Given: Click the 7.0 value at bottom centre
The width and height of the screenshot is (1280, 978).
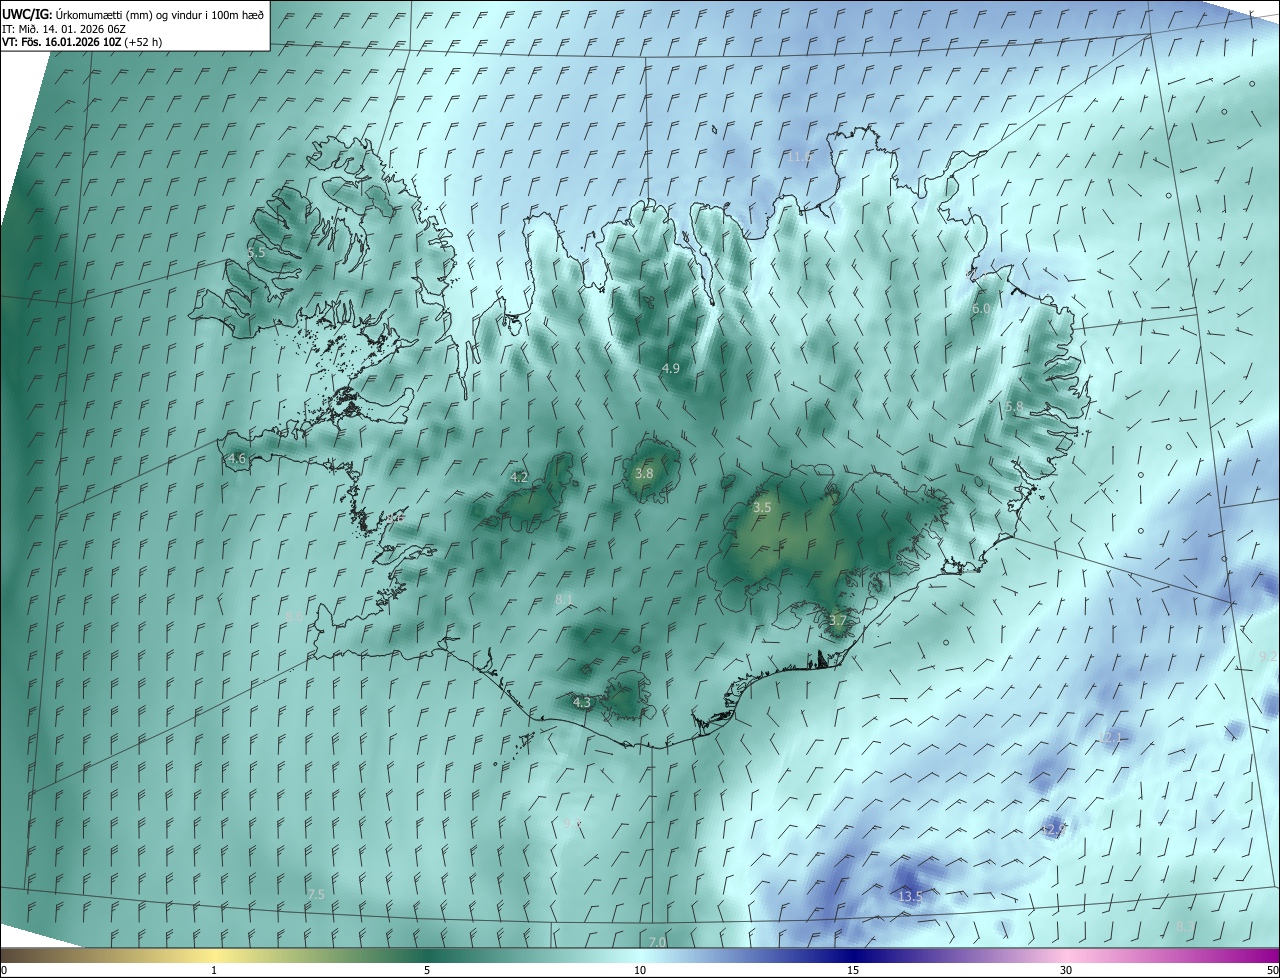Looking at the screenshot, I should (x=657, y=942).
